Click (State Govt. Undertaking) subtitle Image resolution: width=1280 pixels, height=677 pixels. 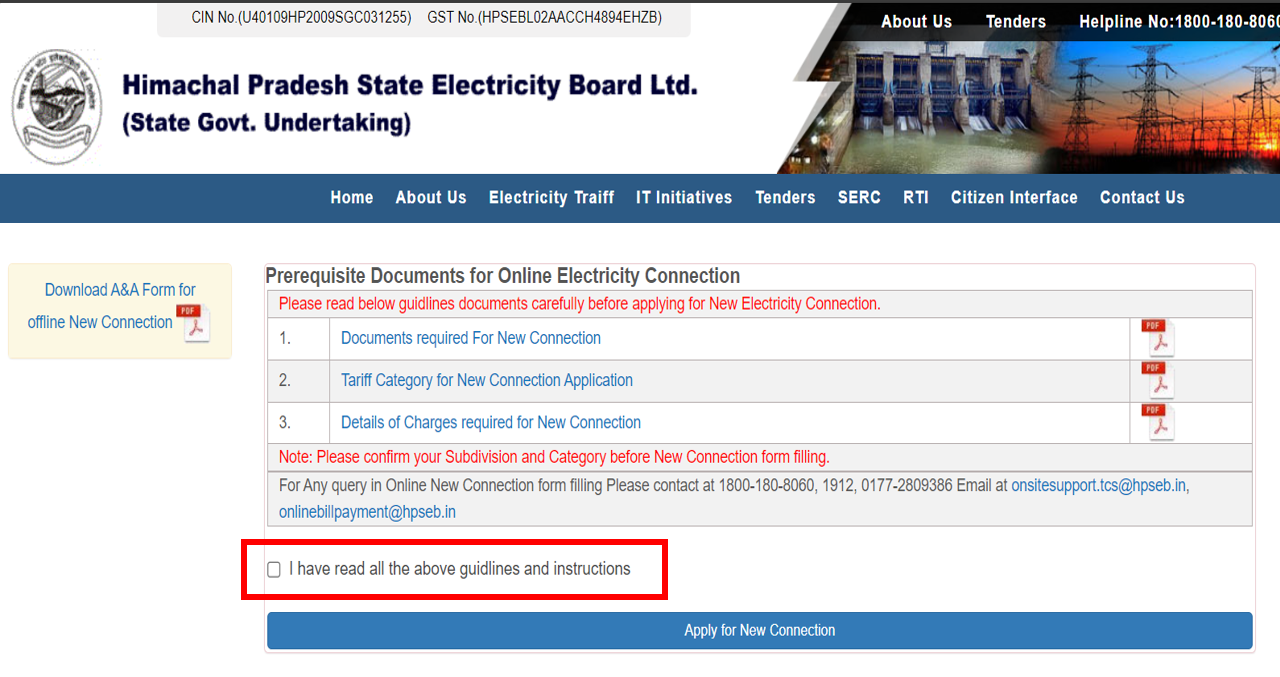(266, 124)
